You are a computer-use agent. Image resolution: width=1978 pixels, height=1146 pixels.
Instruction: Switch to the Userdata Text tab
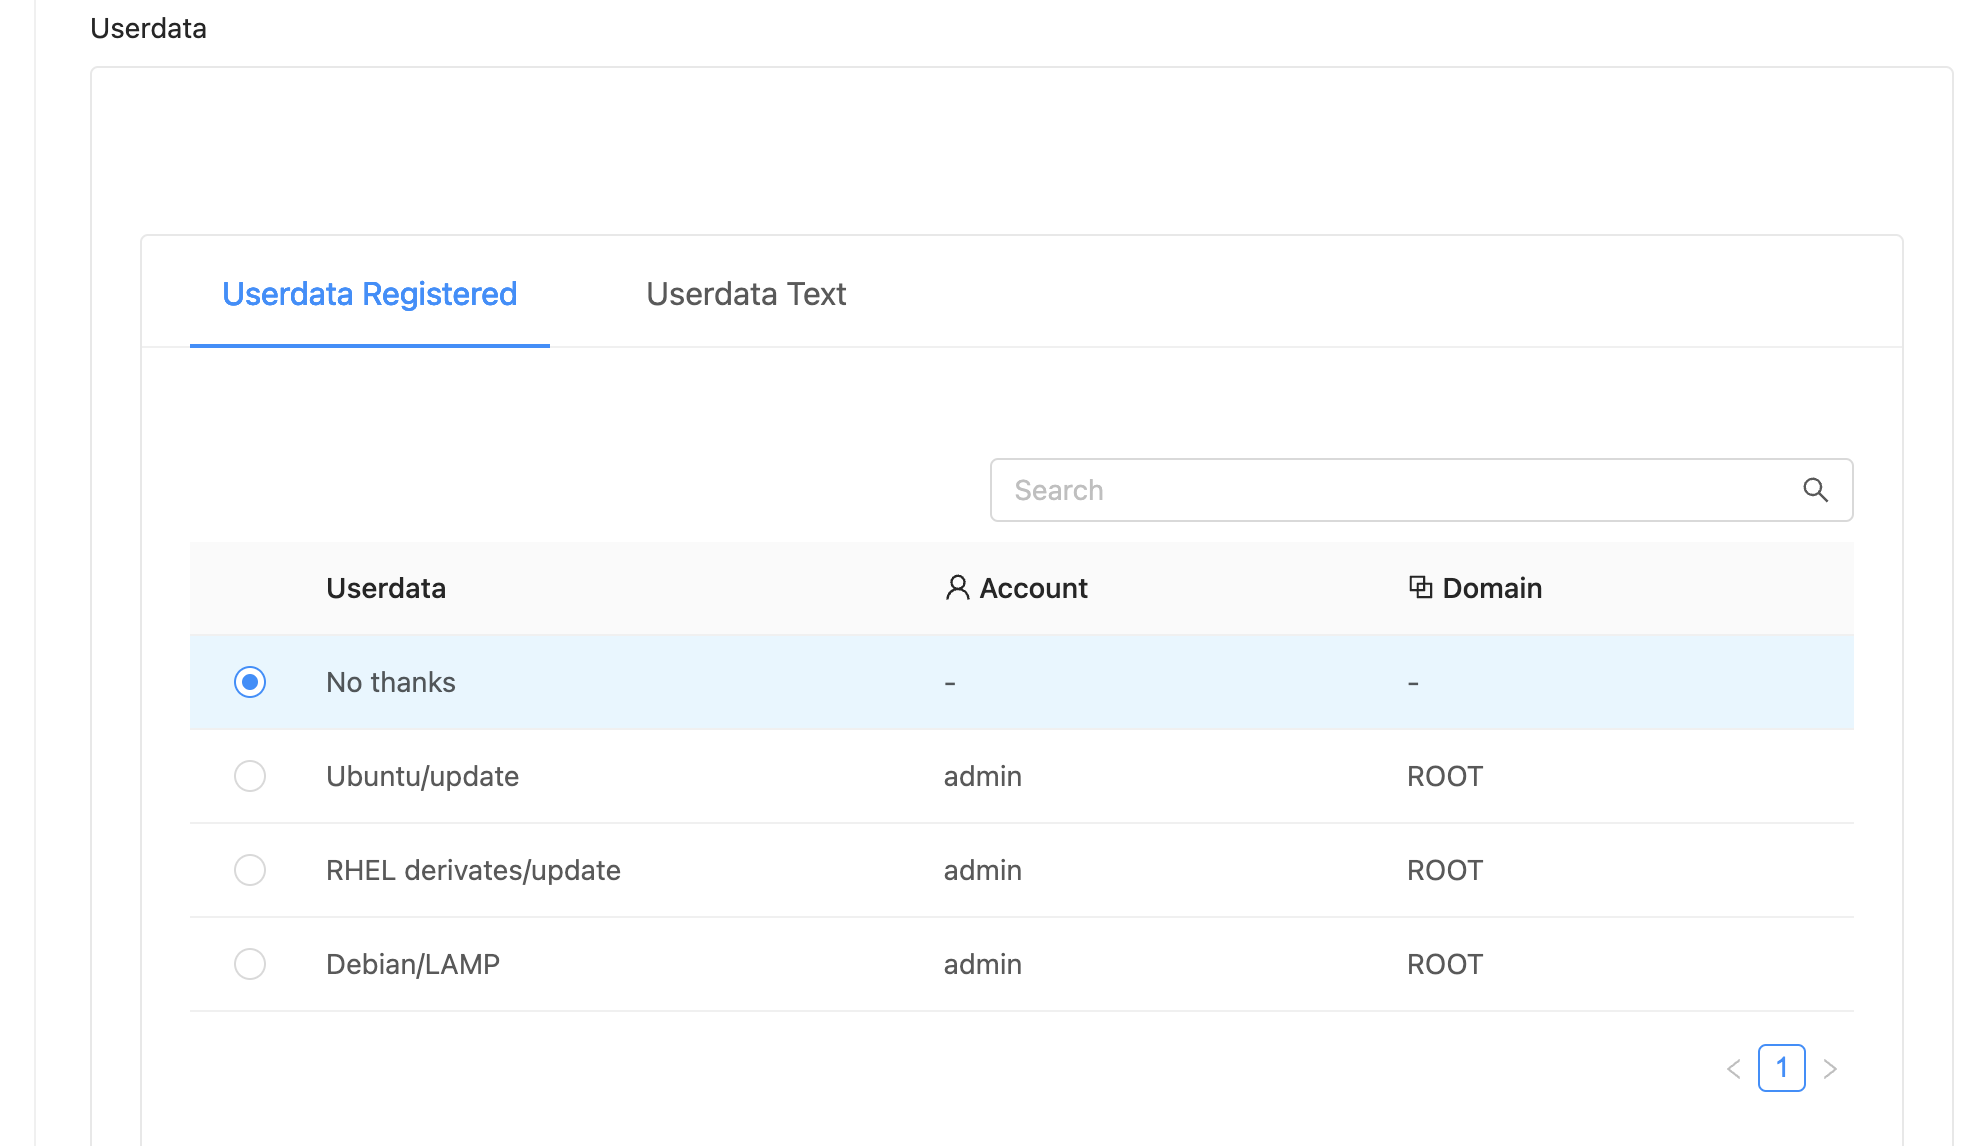[x=746, y=293]
